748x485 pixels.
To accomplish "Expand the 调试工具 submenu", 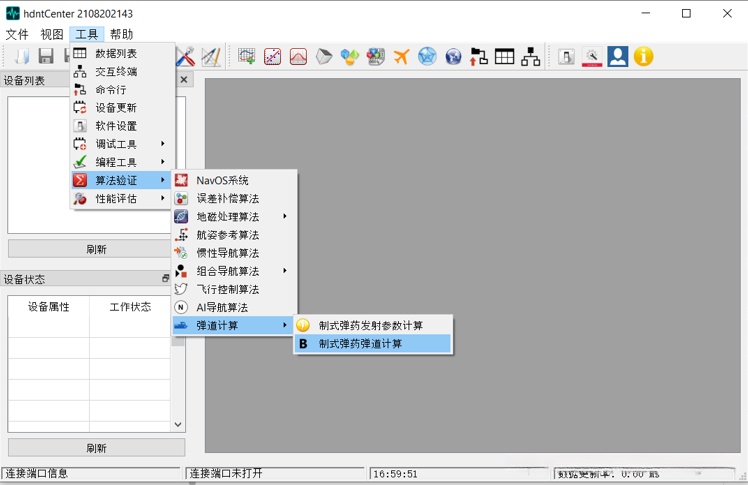I will coord(123,144).
